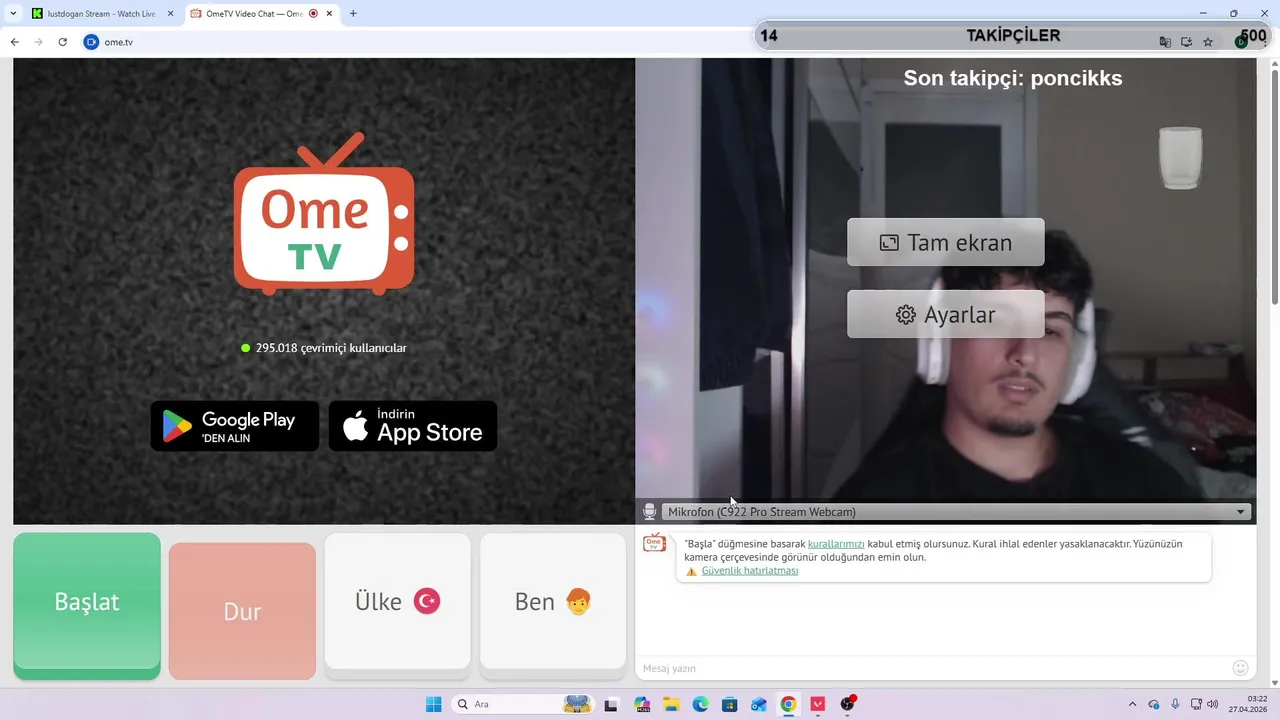Close the OmeTV Video Chat tab
This screenshot has height=720, width=1280.
coord(329,14)
